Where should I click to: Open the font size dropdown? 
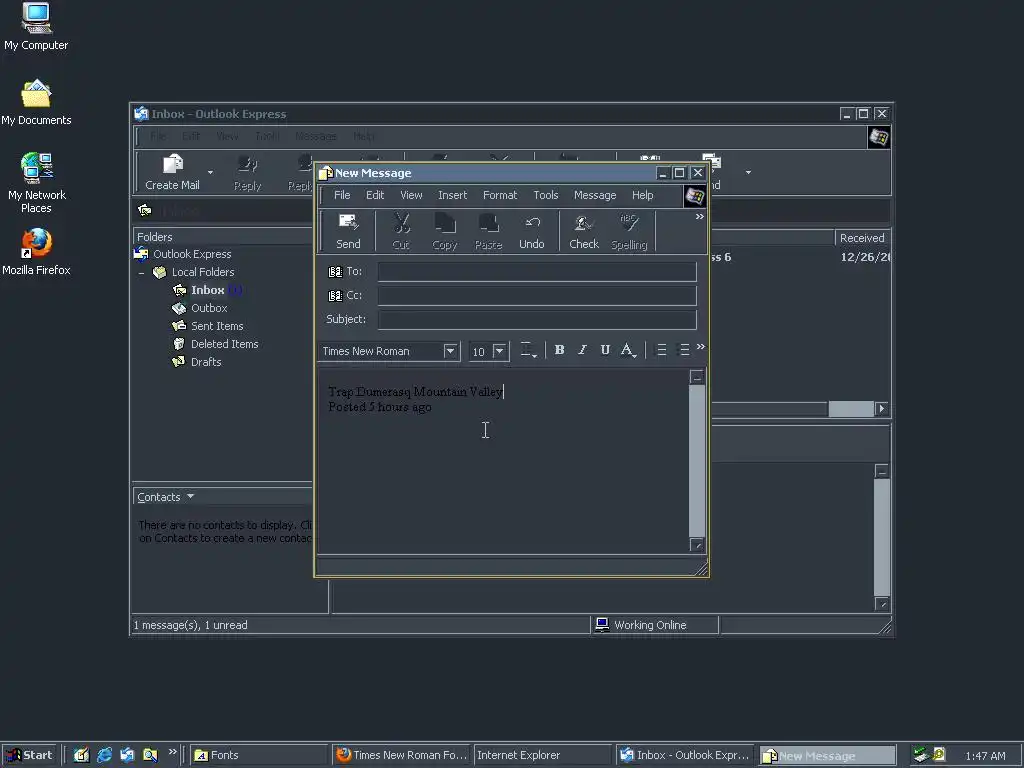tap(499, 351)
